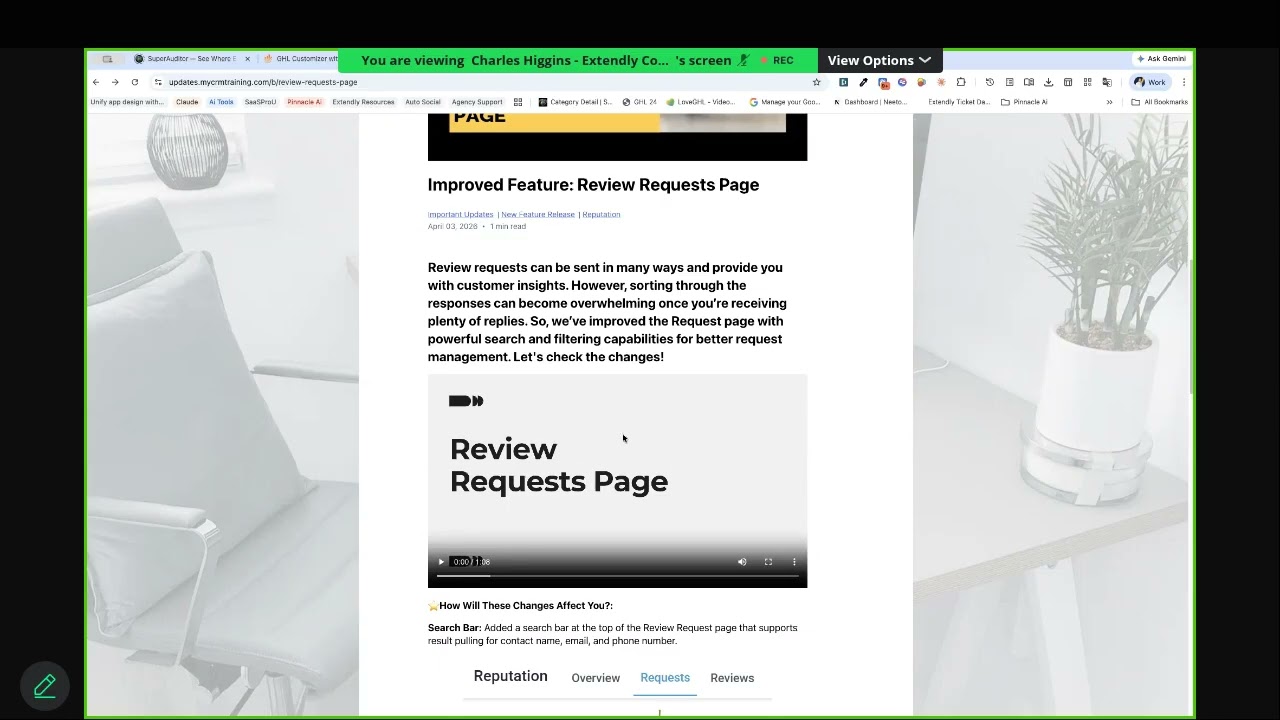Open the browser extensions puzzle icon
Image resolution: width=1280 pixels, height=720 pixels.
point(961,82)
